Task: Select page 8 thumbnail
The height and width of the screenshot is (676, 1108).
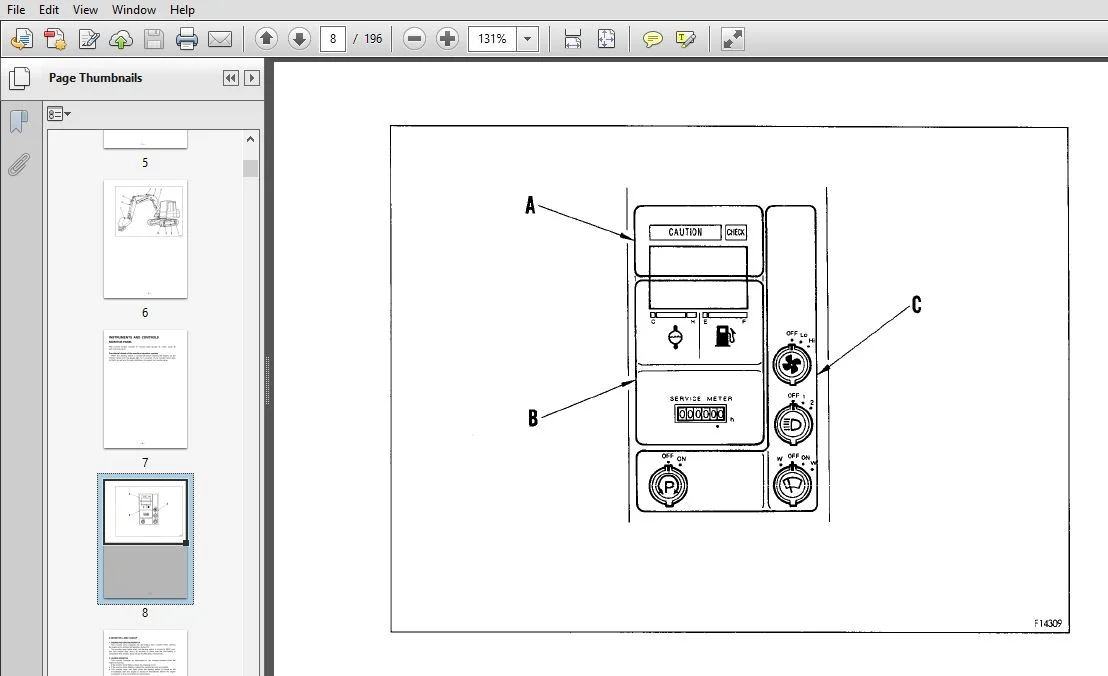Action: click(146, 539)
